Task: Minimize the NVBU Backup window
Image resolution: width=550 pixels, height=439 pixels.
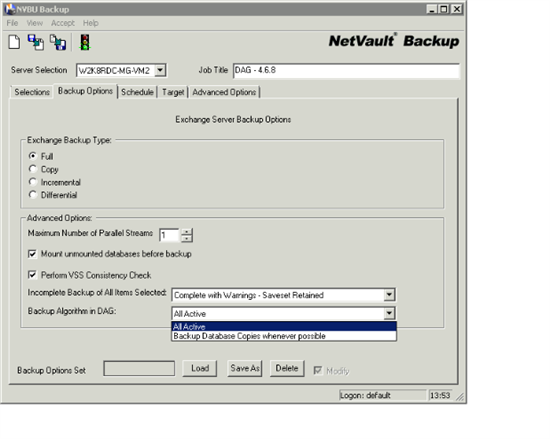Action: point(432,9)
